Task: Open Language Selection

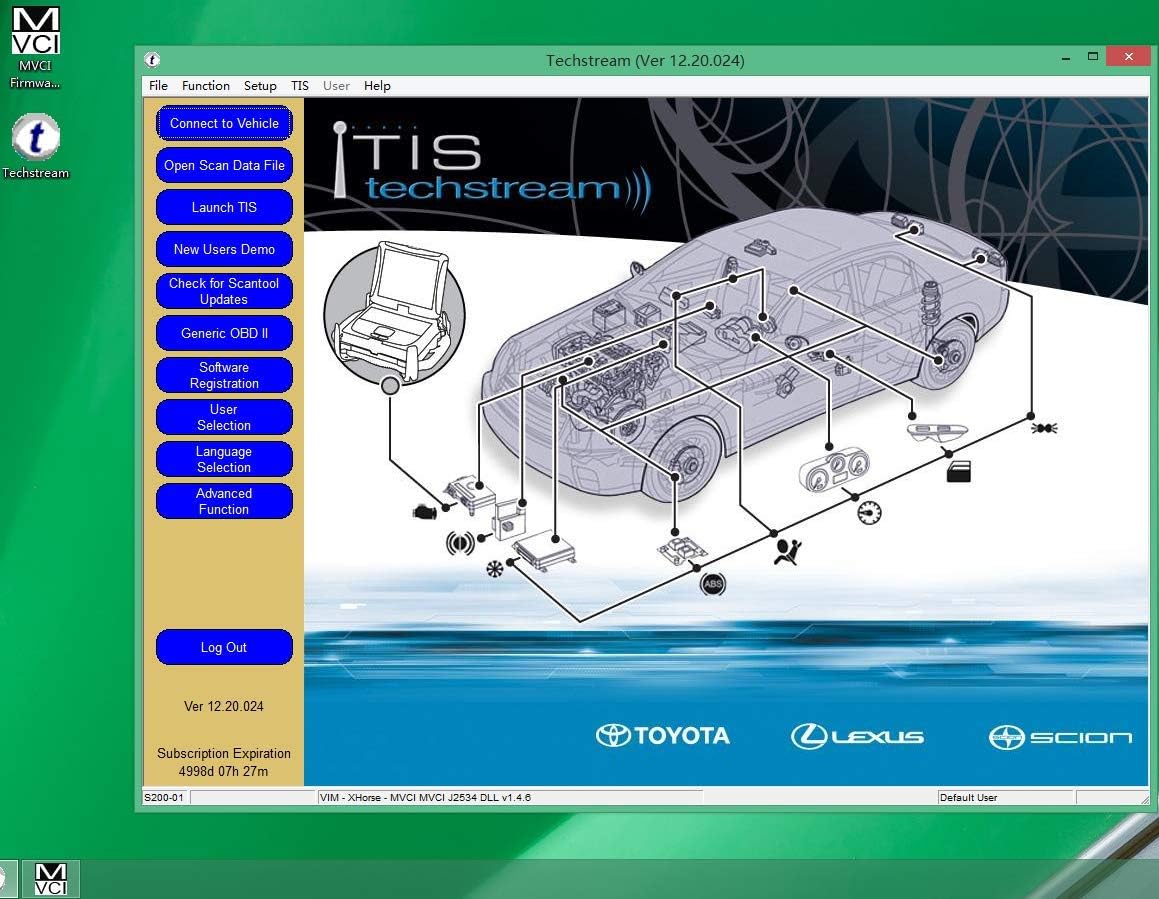Action: point(224,459)
